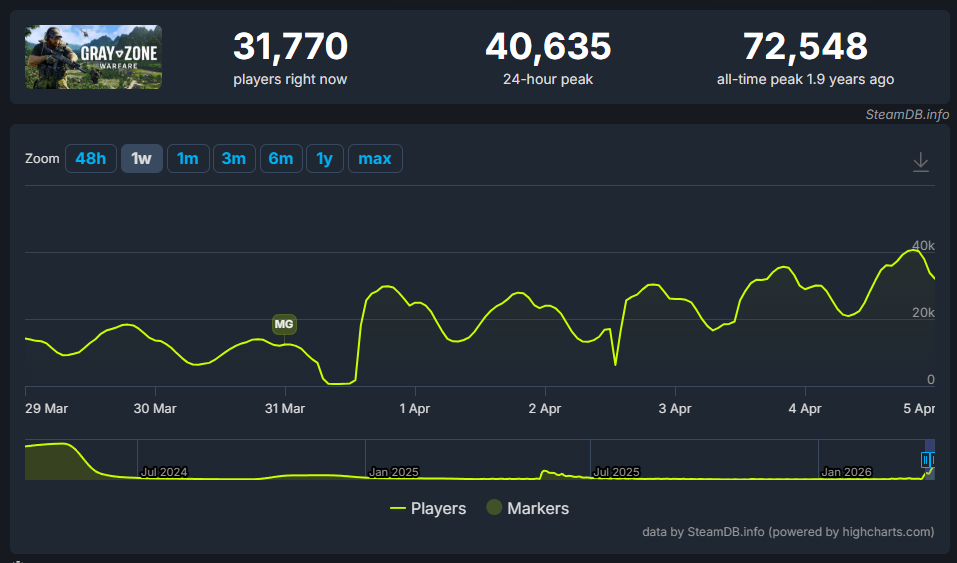This screenshot has width=957, height=563.
Task: Click the 30 Mar axis label
Action: click(x=155, y=409)
